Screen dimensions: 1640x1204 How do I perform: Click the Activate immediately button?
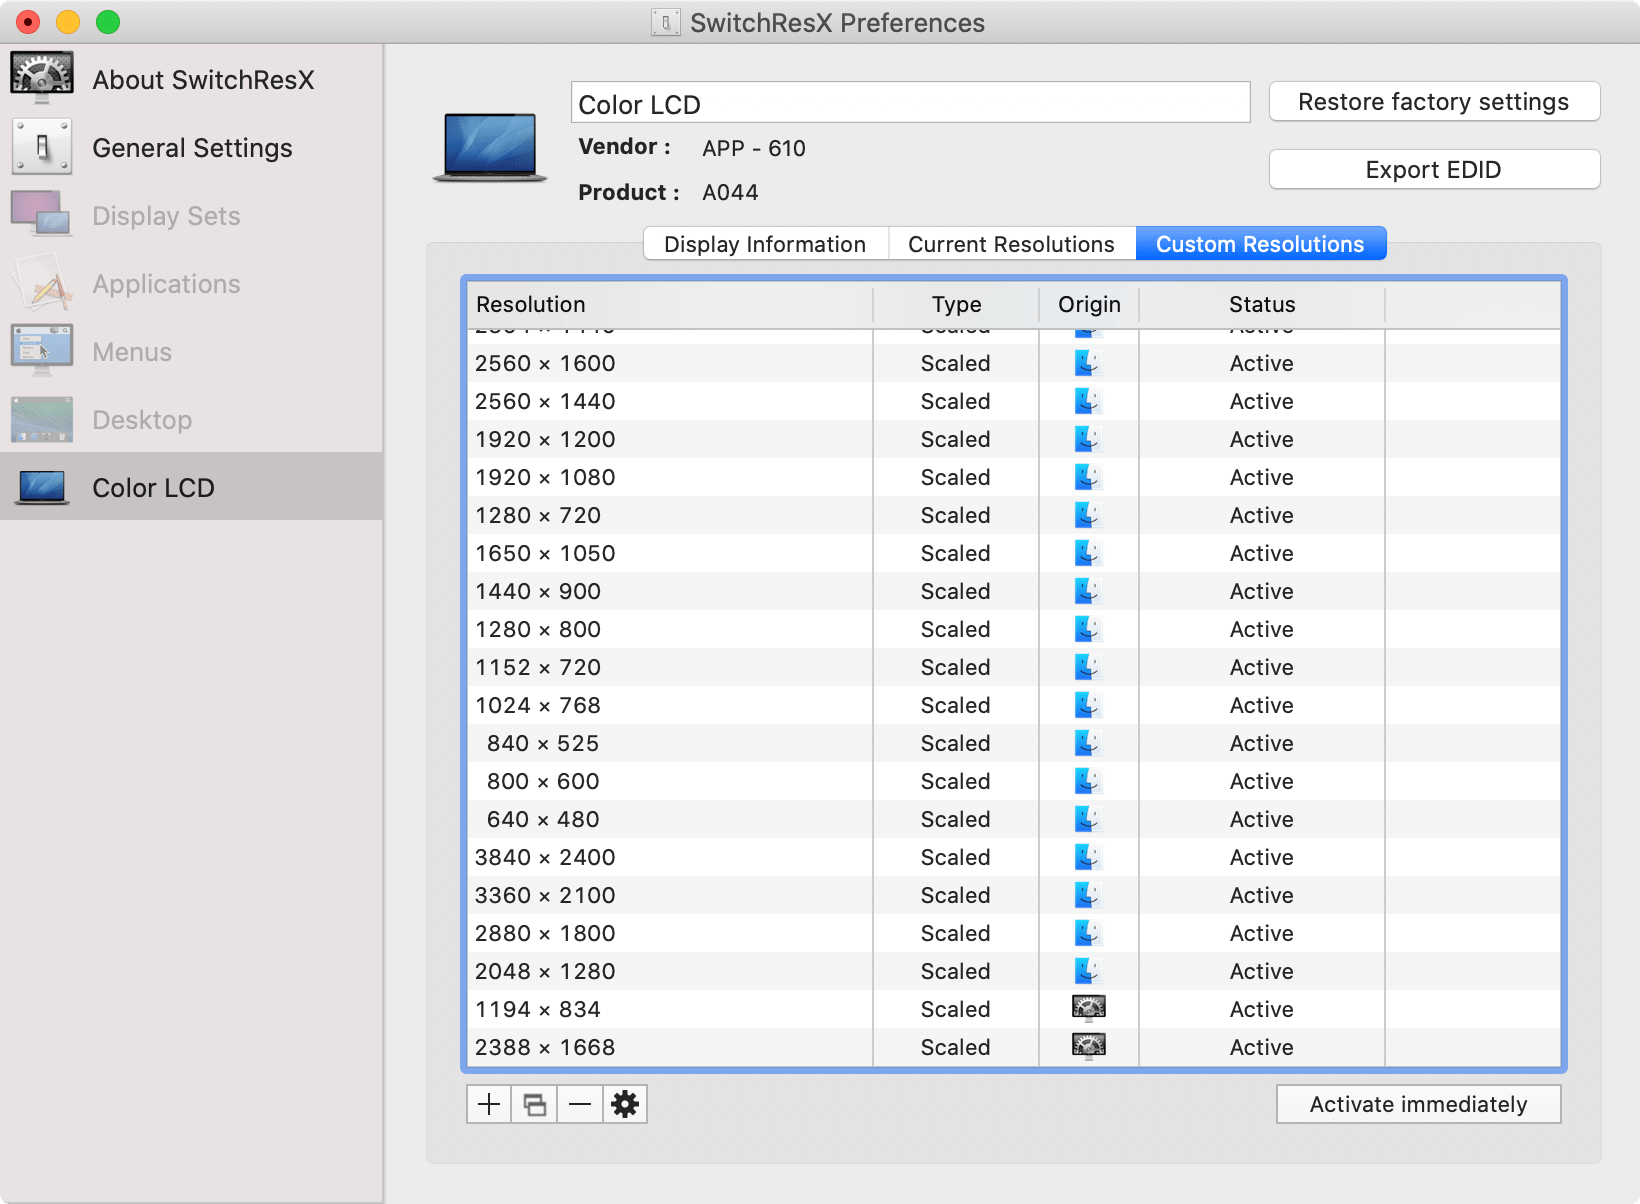click(1418, 1104)
